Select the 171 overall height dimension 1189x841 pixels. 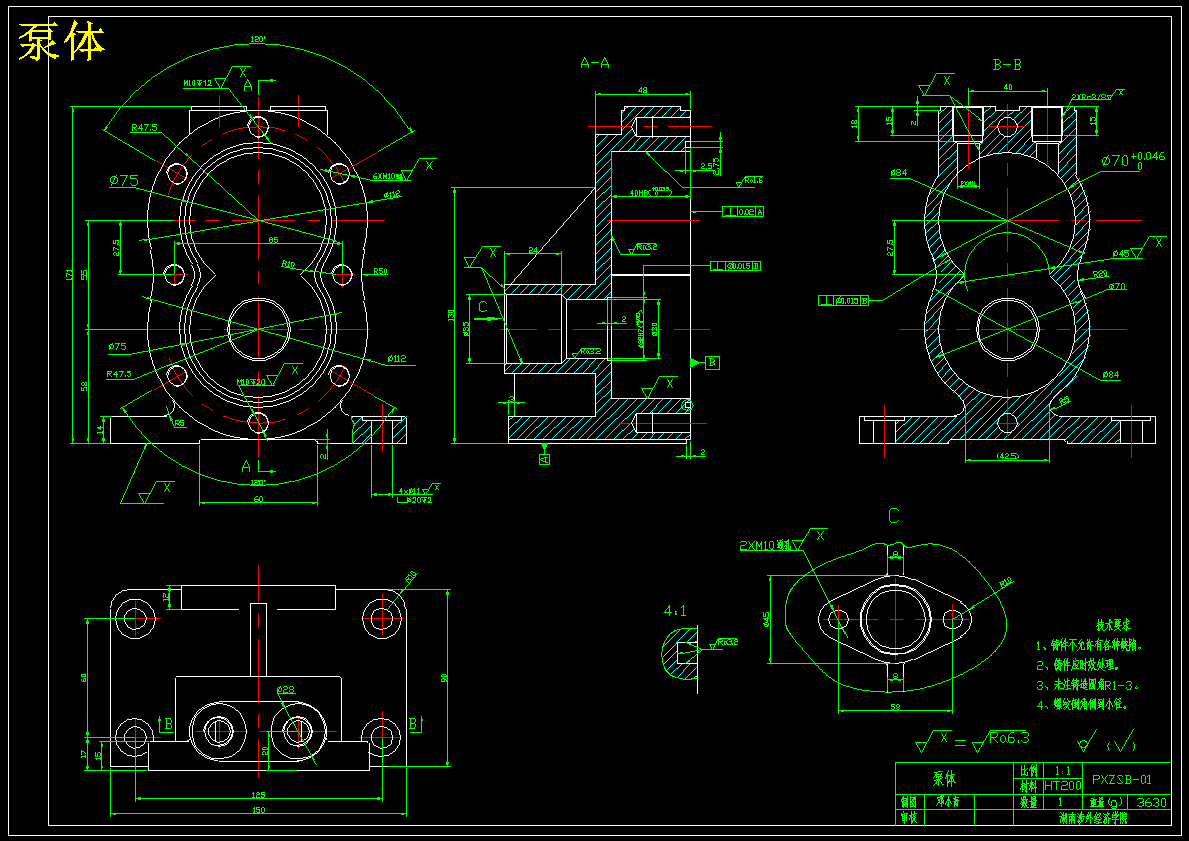click(69, 275)
